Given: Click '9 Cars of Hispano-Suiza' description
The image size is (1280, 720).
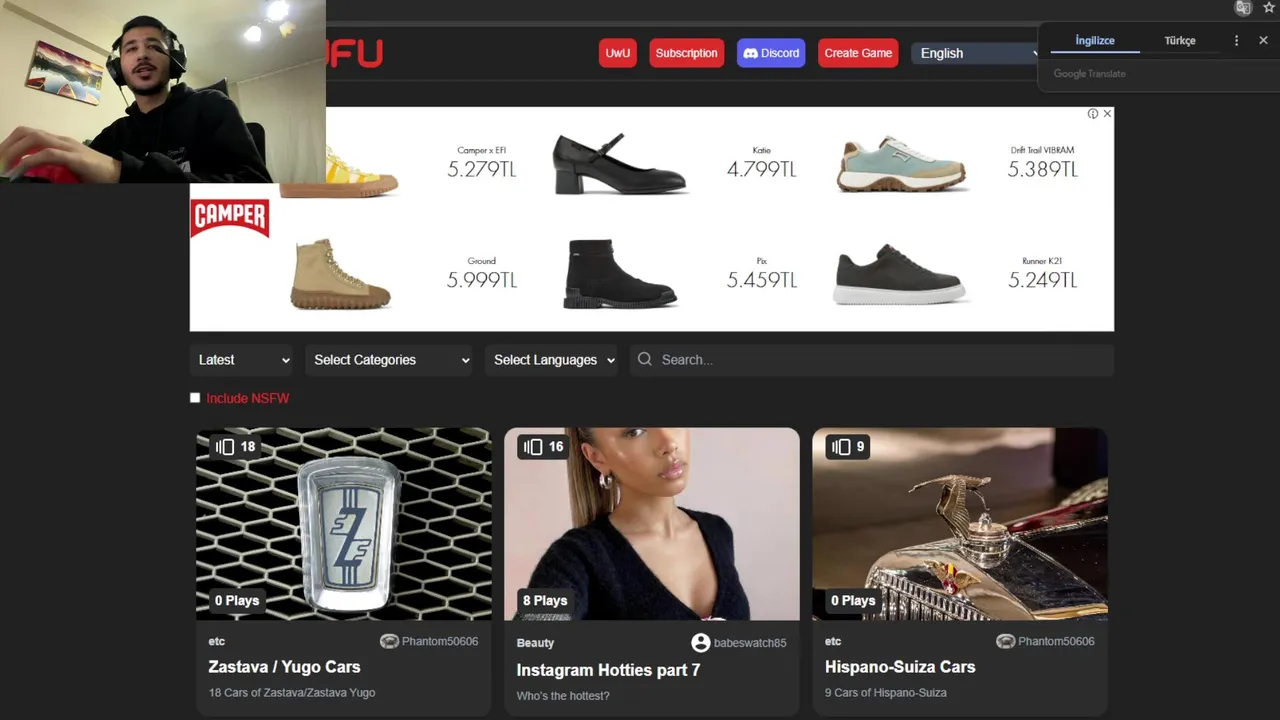Looking at the screenshot, I should point(885,693).
